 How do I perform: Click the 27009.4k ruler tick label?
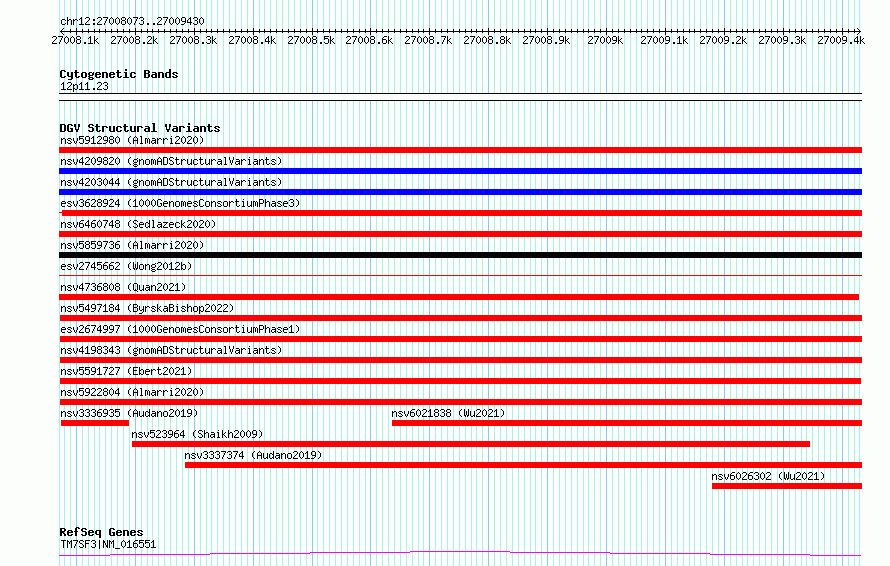click(841, 40)
